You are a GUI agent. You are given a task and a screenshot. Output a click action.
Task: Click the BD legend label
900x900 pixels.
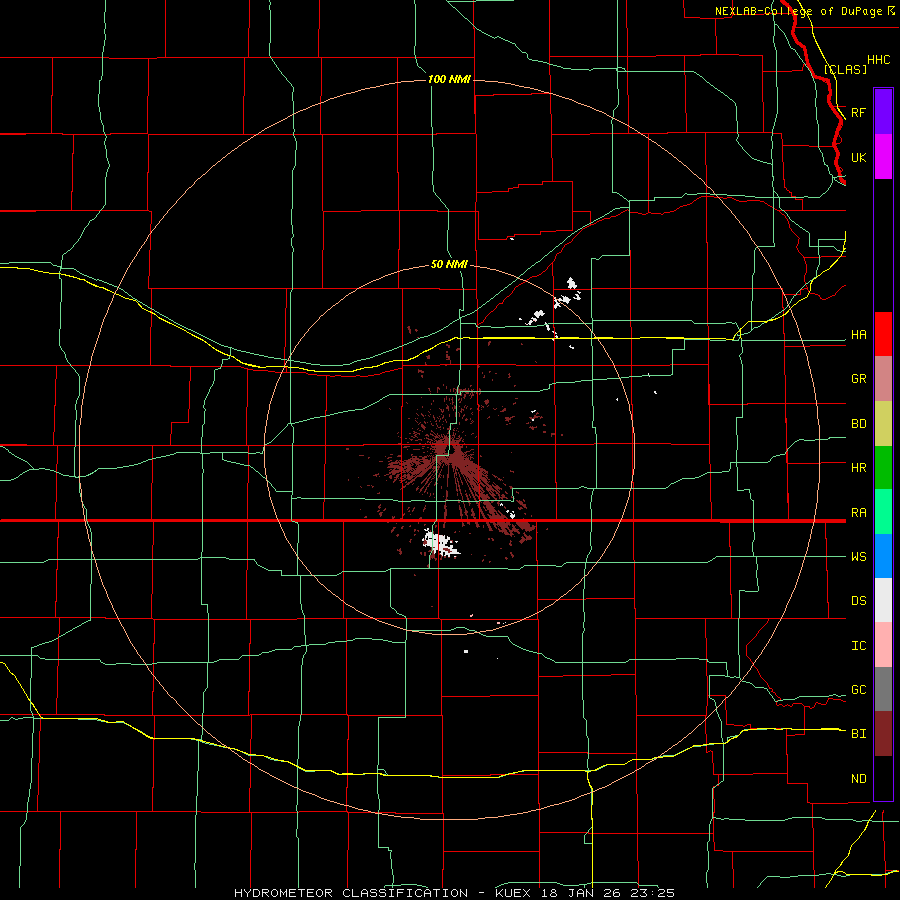858,424
